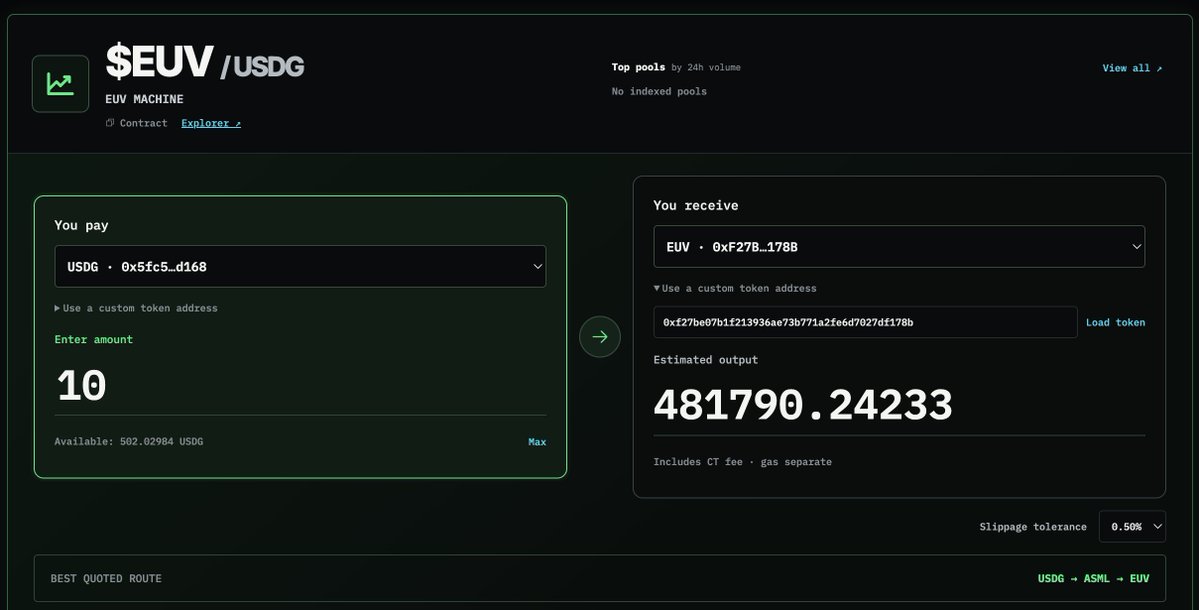The height and width of the screenshot is (610, 1199).
Task: Click the Load token button
Action: coord(1116,323)
